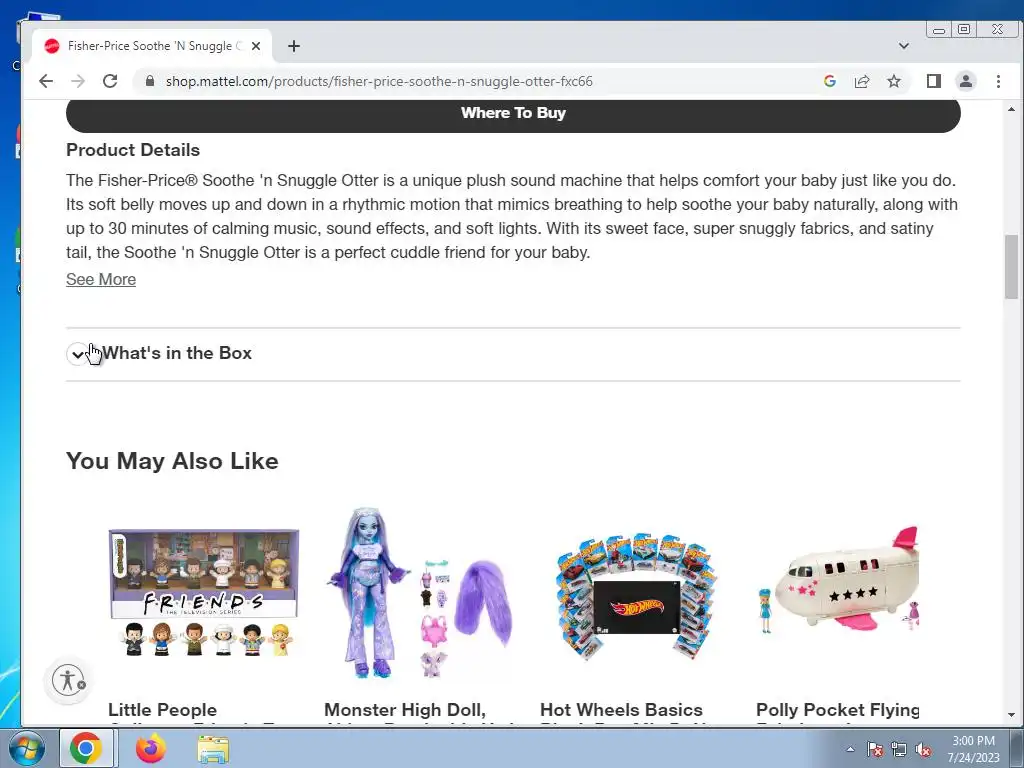The image size is (1024, 768).
Task: Click the What's in the Box heading
Action: pyautogui.click(x=177, y=353)
